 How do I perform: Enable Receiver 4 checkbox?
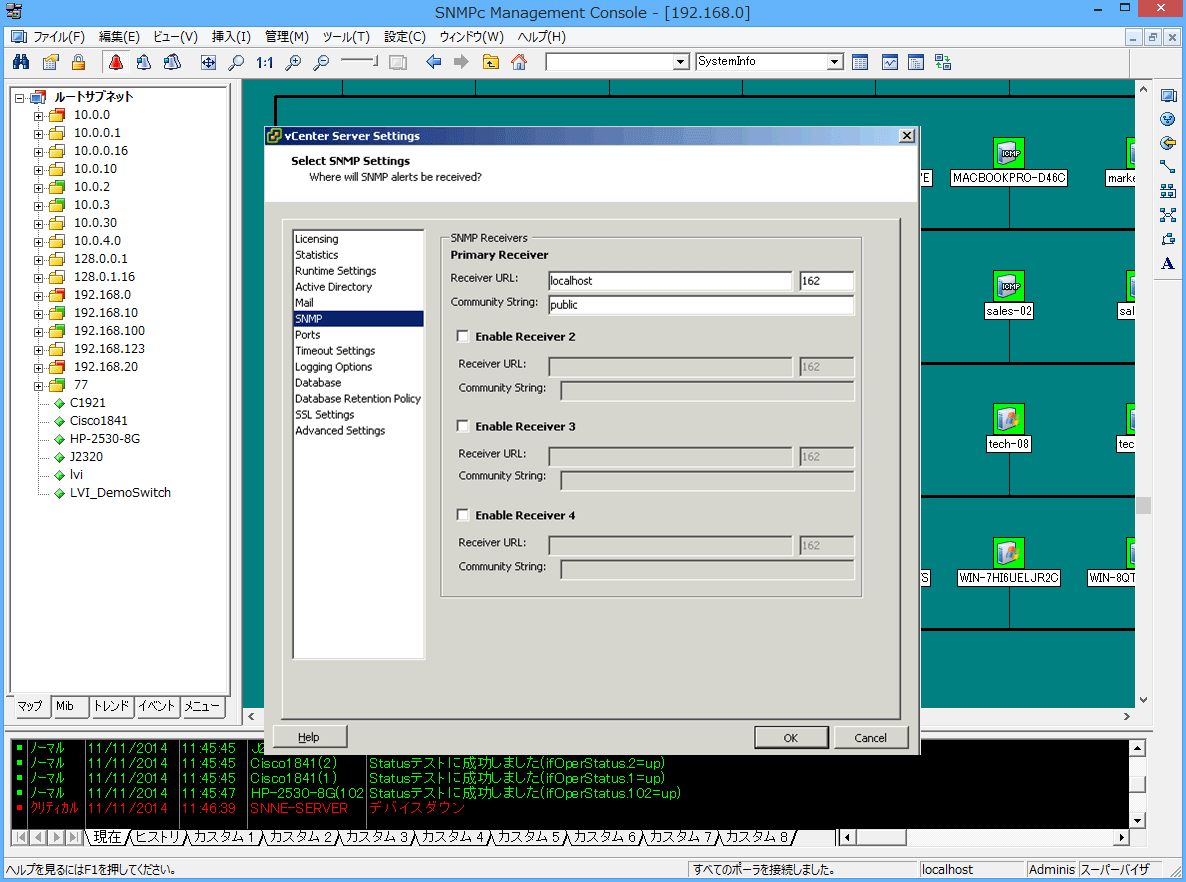click(x=463, y=514)
